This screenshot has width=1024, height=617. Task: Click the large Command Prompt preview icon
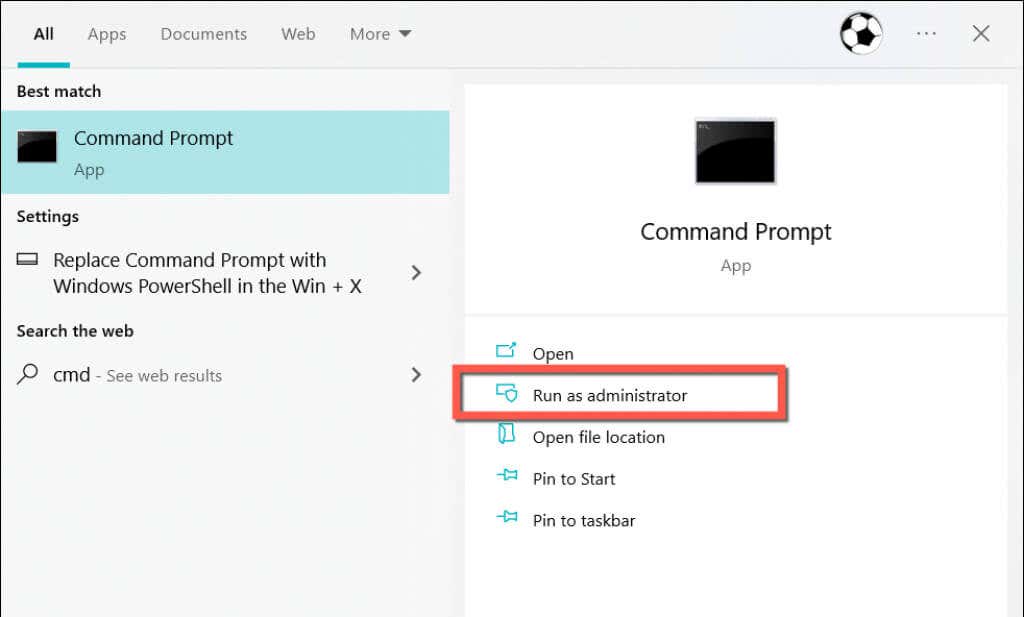(x=735, y=151)
